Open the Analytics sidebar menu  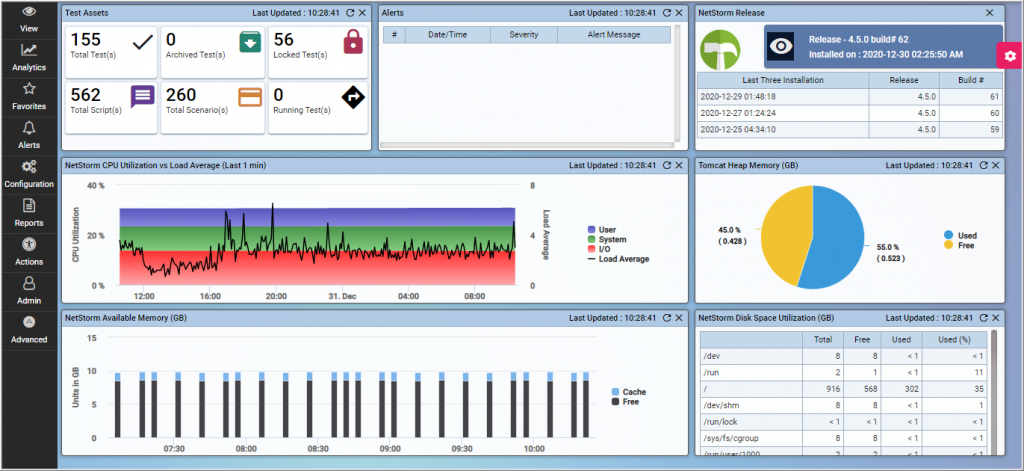(x=29, y=58)
